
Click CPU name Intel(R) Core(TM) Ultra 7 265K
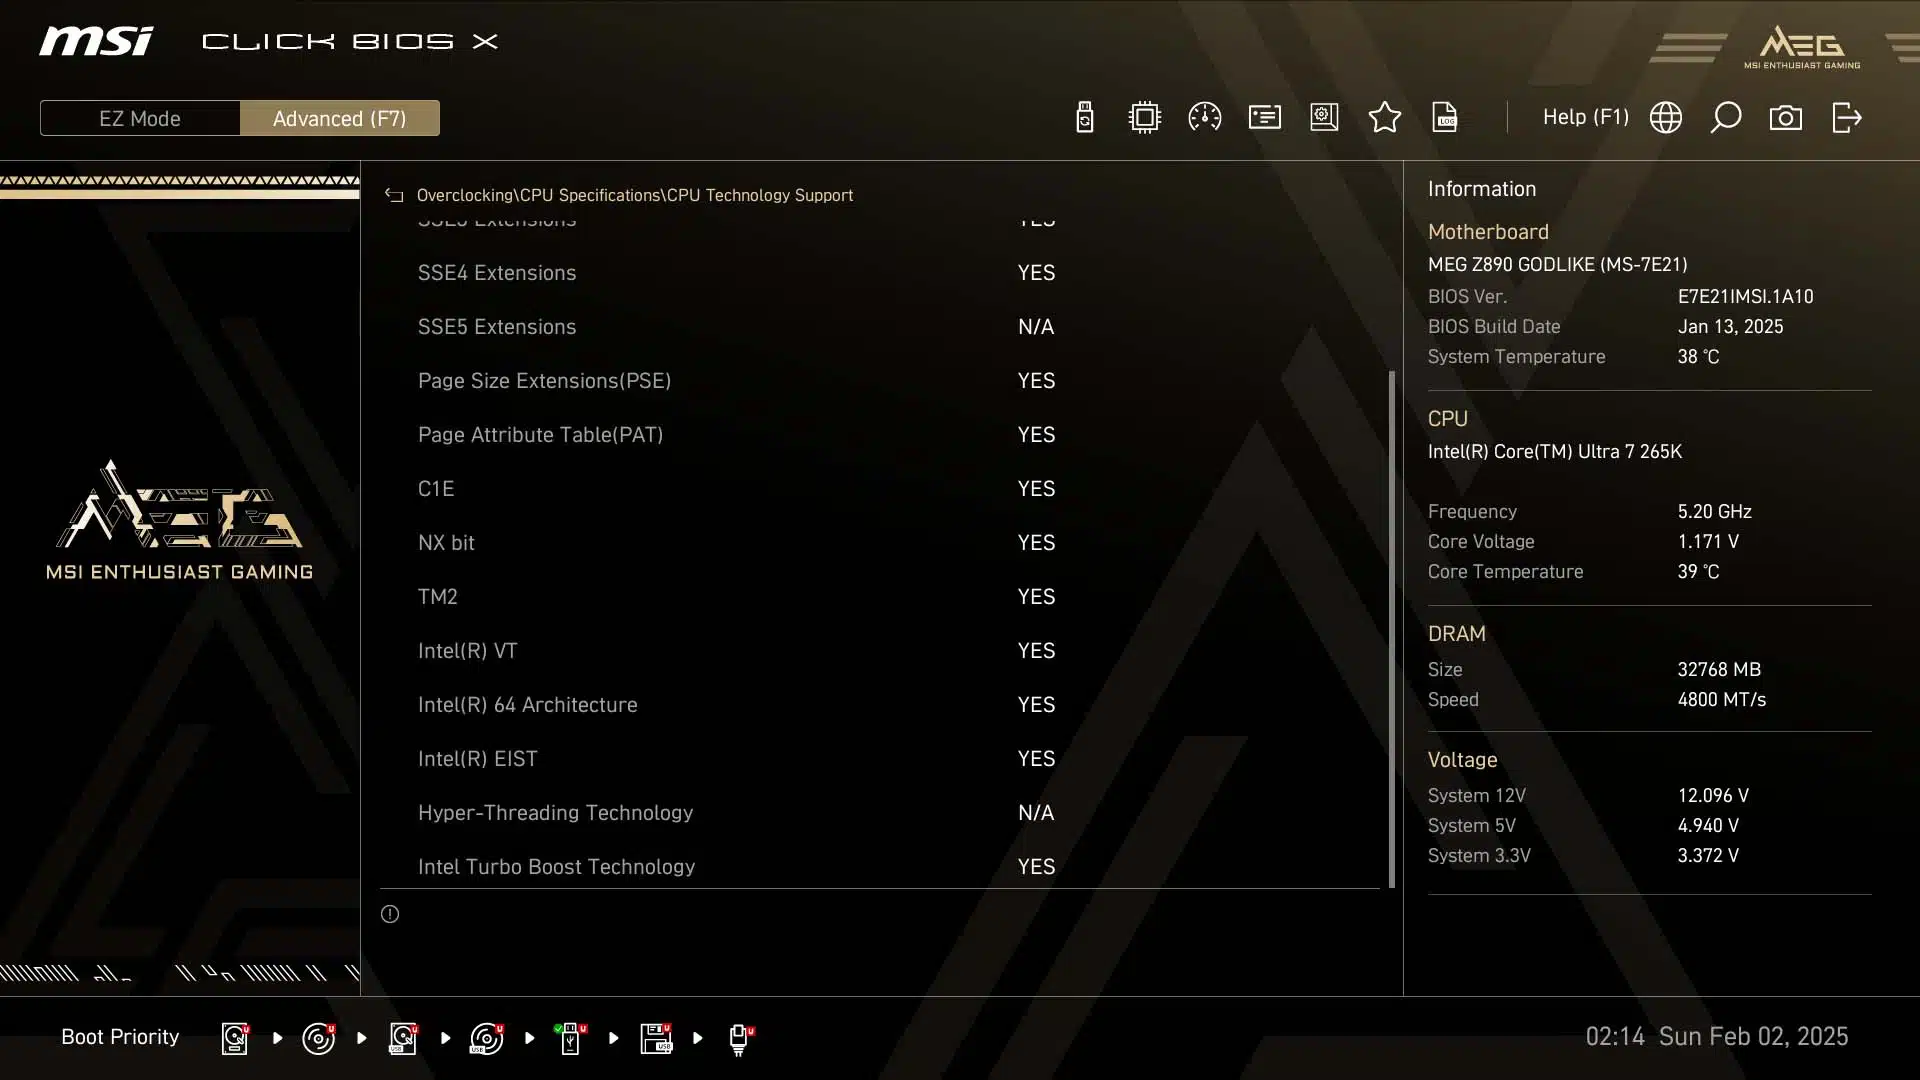1554,452
